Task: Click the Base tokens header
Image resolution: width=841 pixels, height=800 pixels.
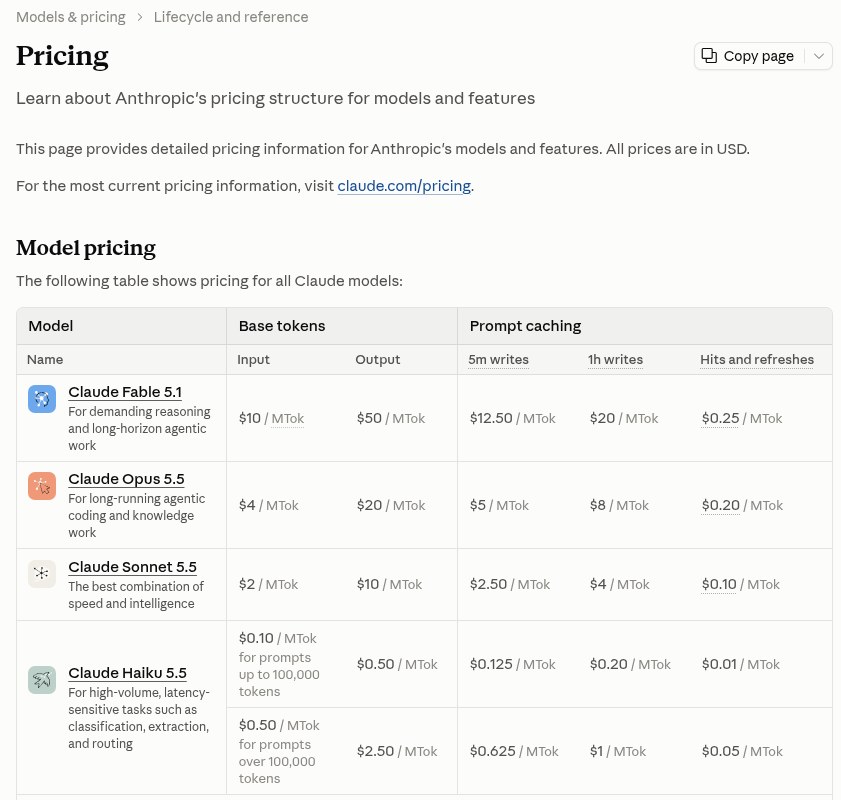Action: 282,326
